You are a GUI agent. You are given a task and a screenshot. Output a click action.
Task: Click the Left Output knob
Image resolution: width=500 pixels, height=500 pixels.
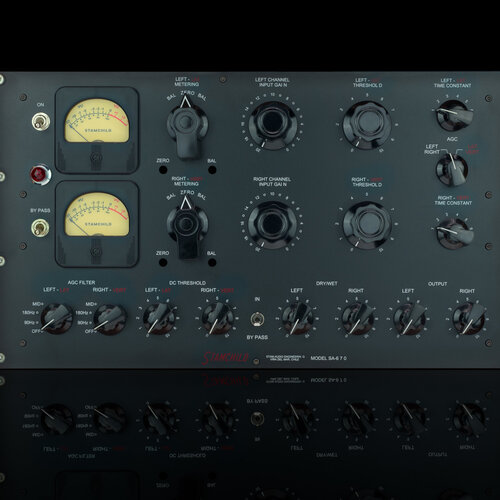[409, 319]
